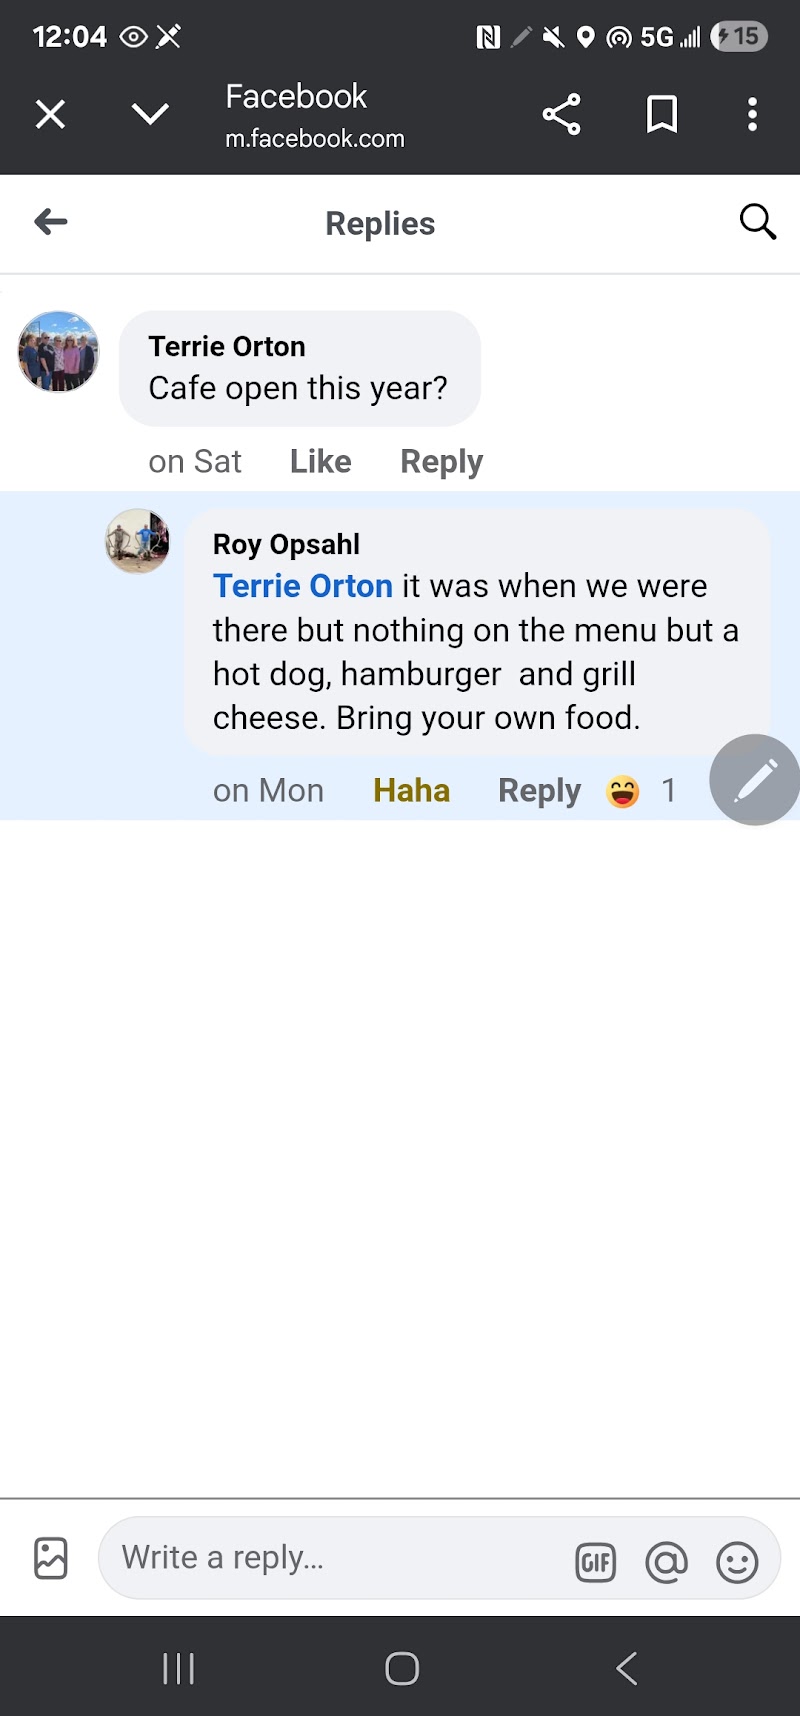The height and width of the screenshot is (1716, 800).
Task: Close the in-app browser tab
Action: [x=50, y=114]
